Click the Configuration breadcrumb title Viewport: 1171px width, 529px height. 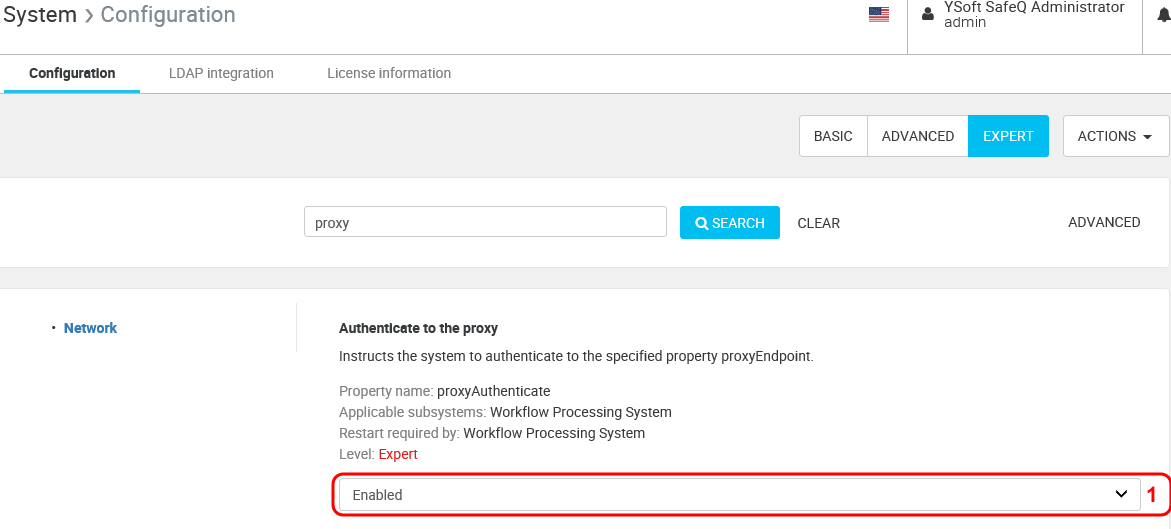168,15
